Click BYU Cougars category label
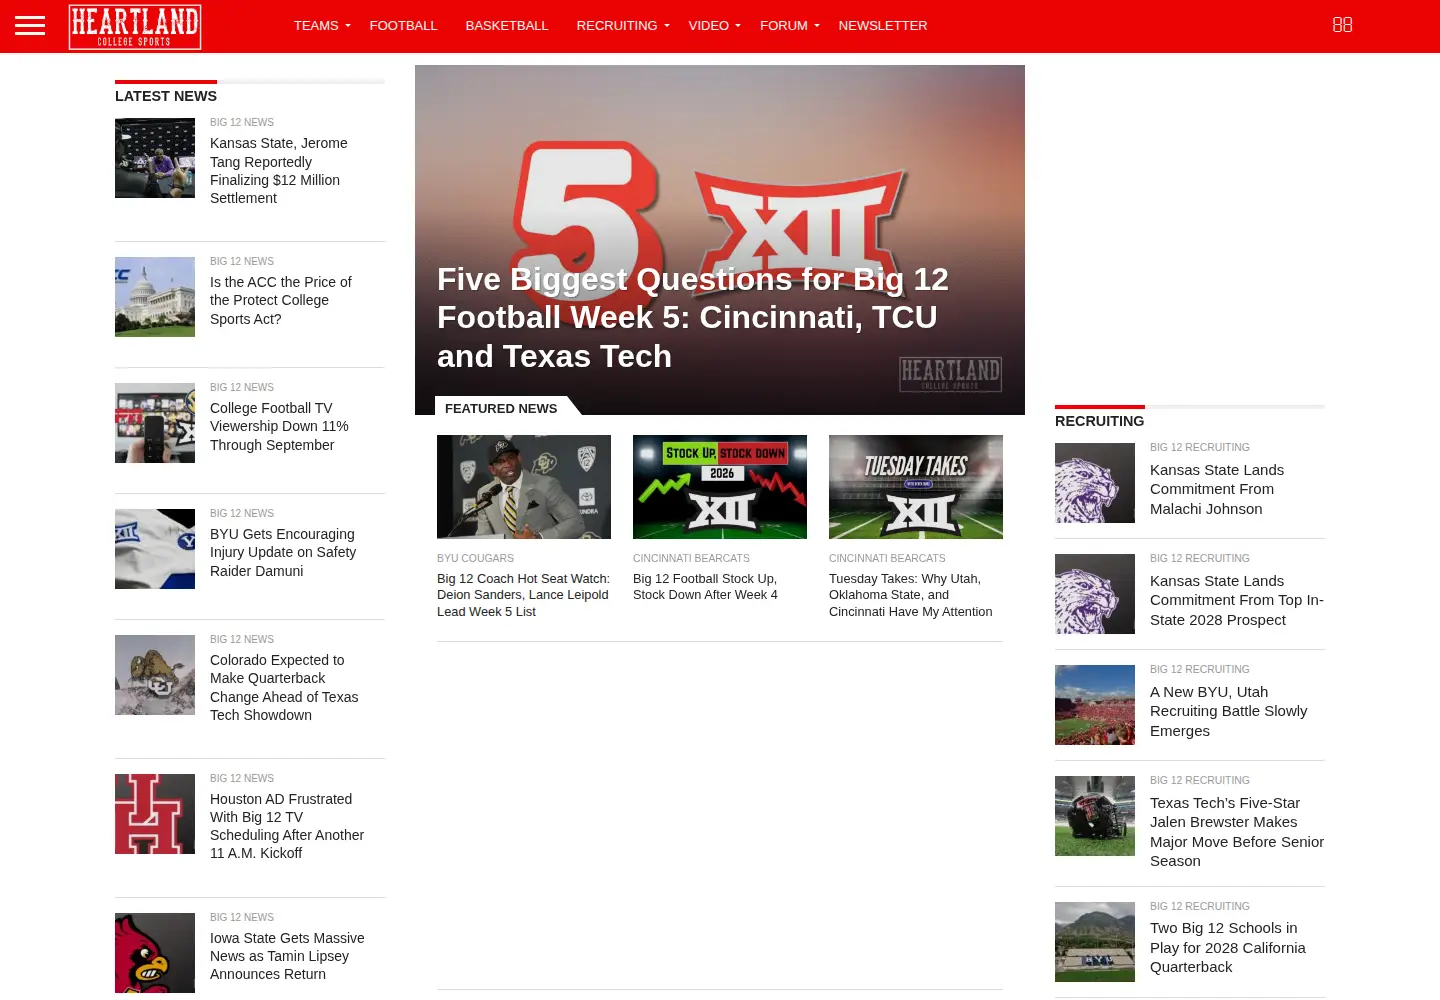 coord(475,558)
